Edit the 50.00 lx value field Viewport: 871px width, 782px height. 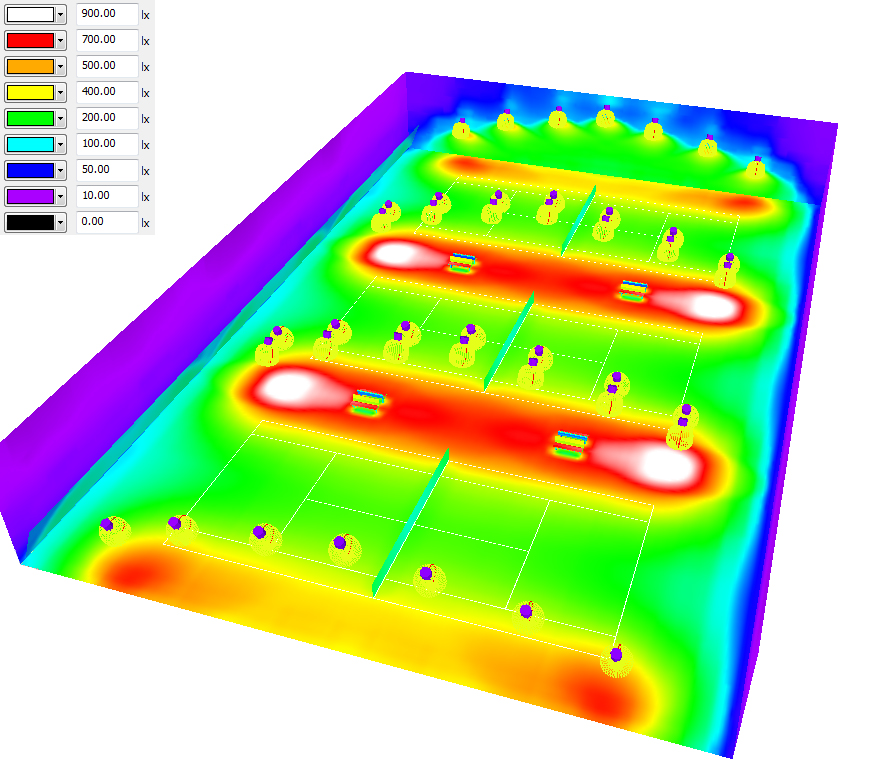tap(107, 170)
